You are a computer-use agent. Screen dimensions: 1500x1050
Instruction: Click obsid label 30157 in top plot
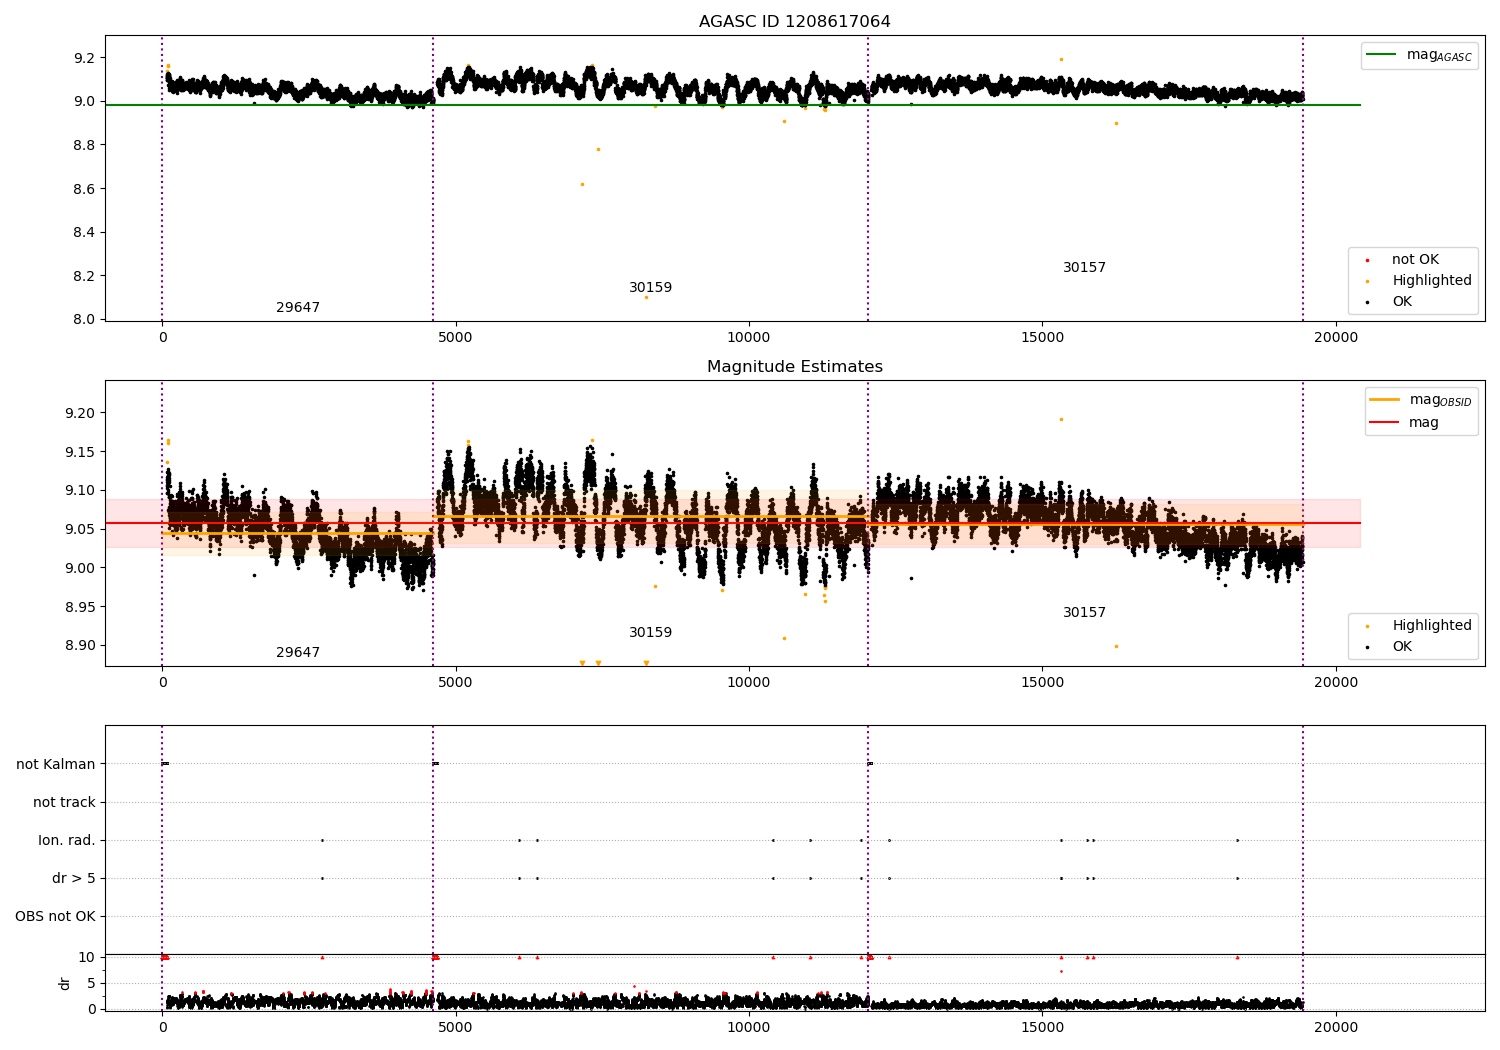pos(1084,268)
